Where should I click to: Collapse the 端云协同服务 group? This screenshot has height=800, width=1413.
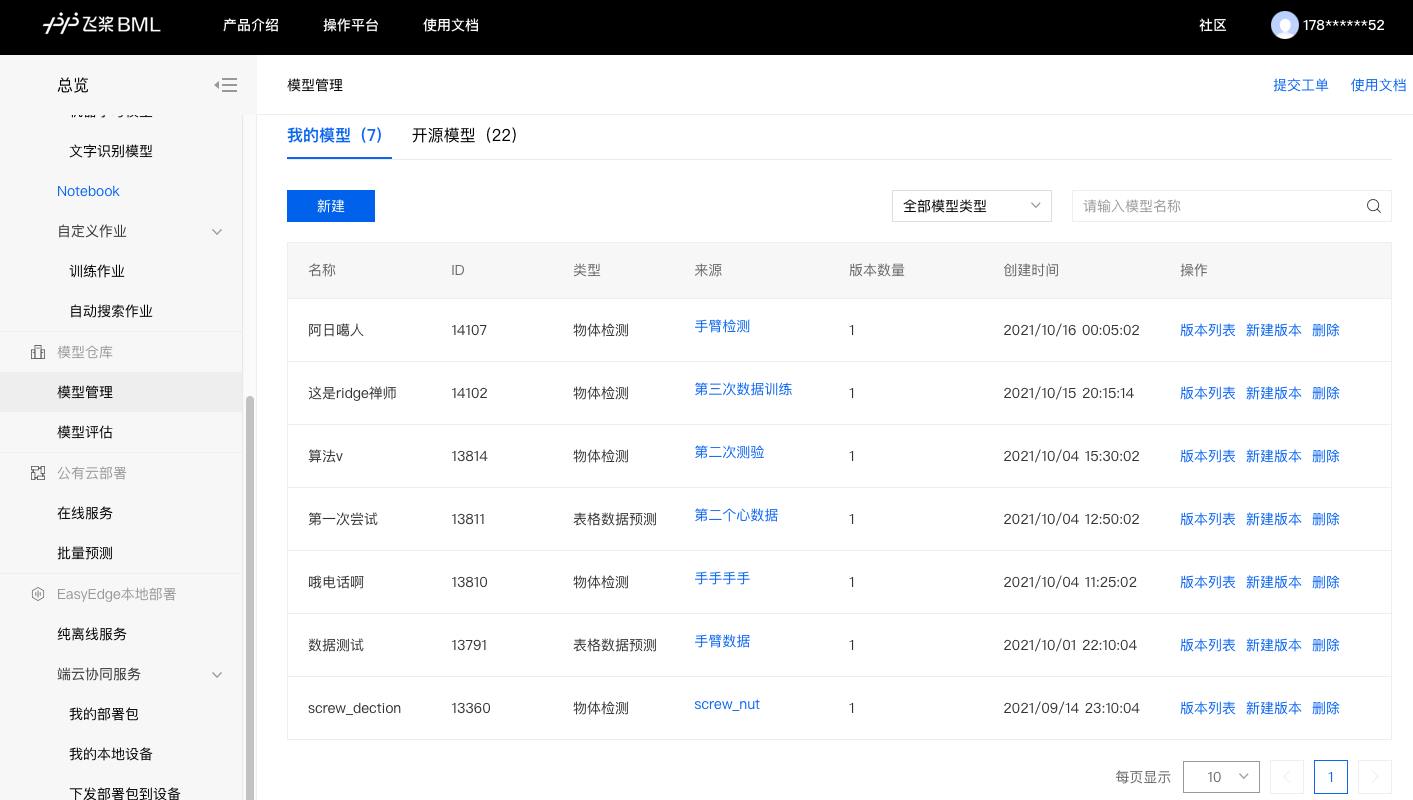click(x=217, y=675)
